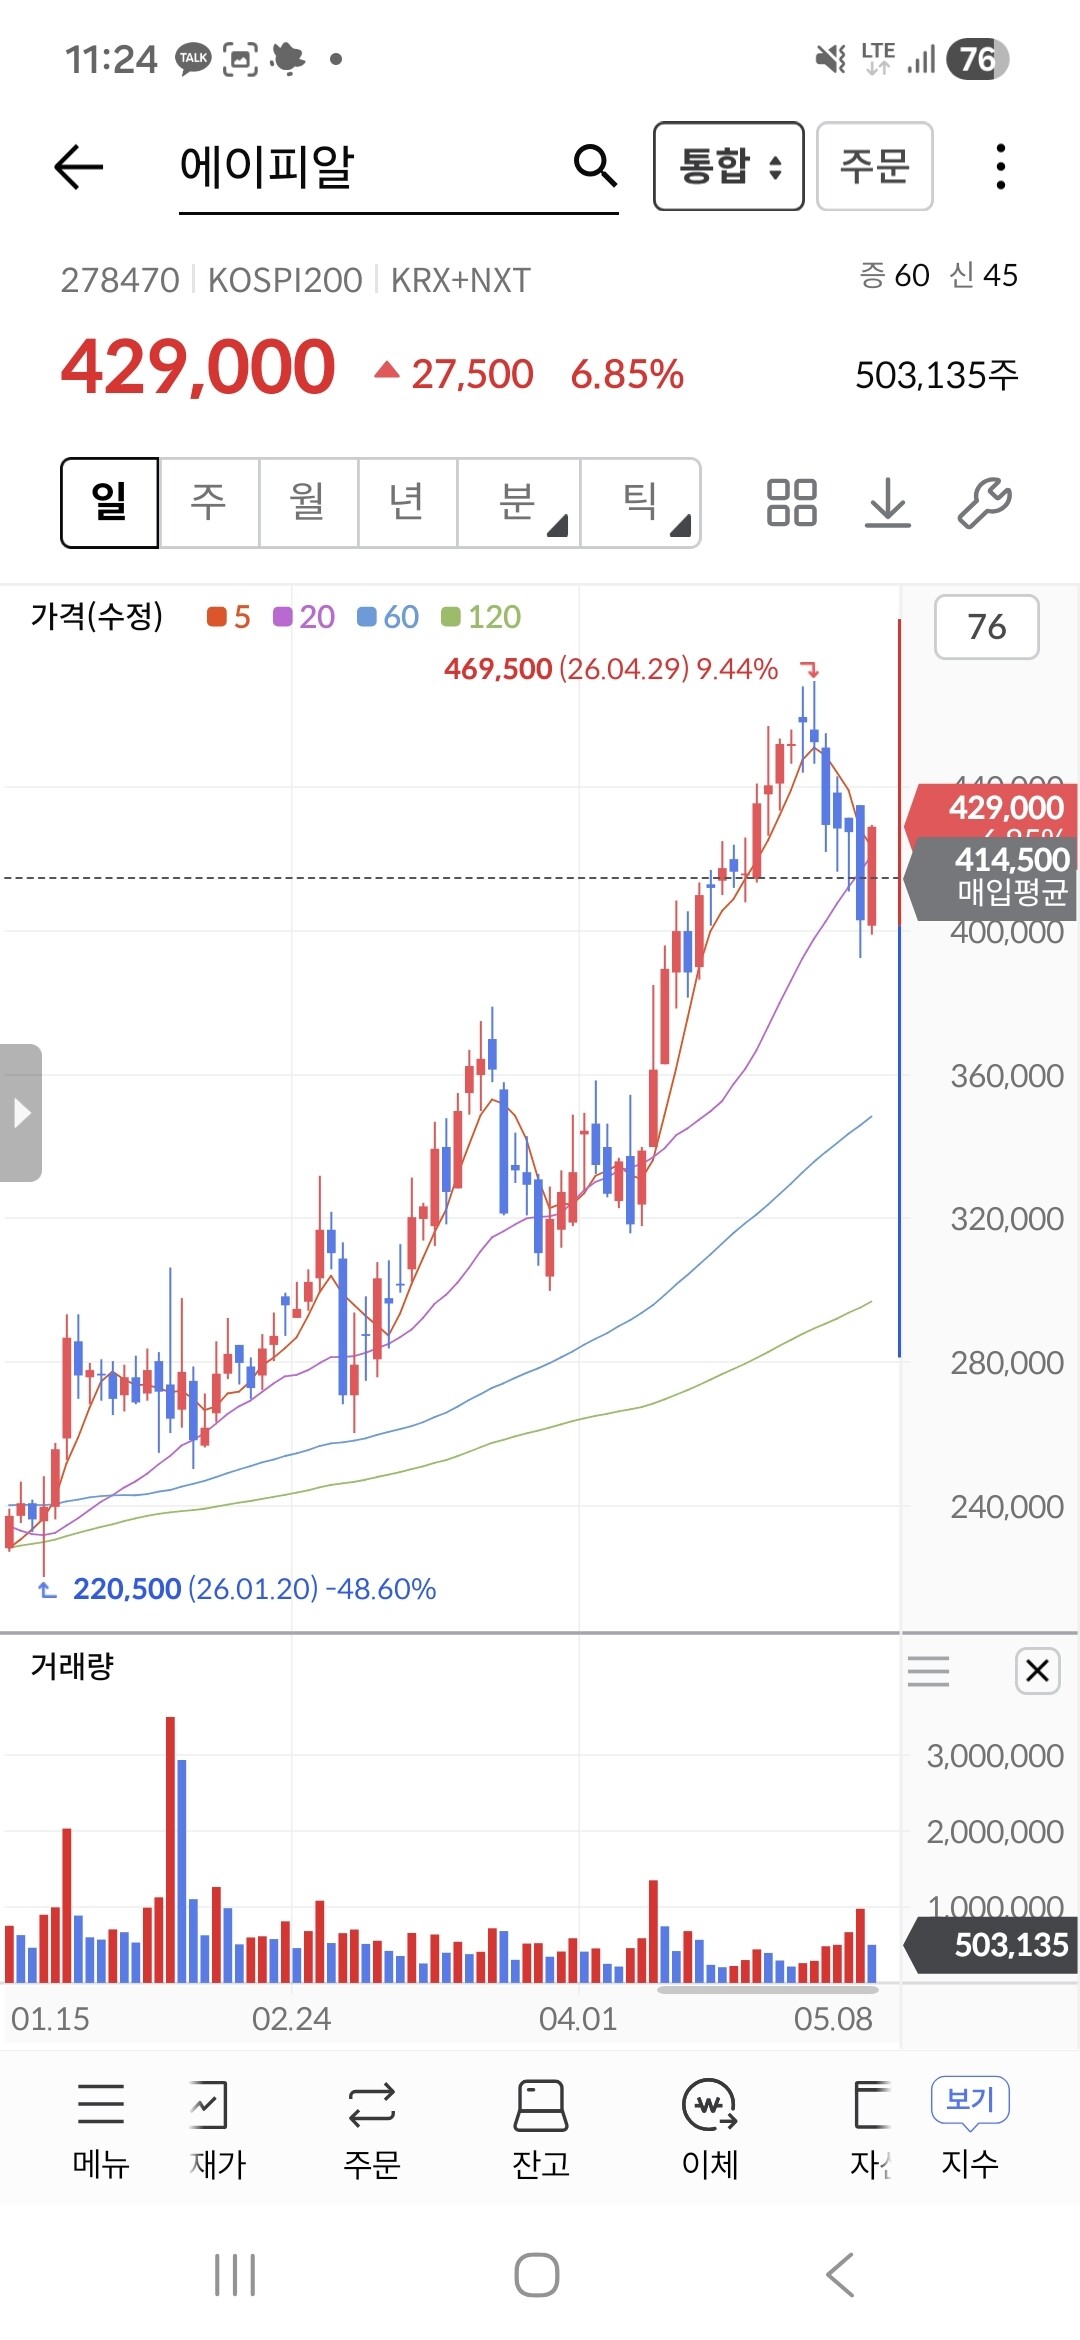The width and height of the screenshot is (1080, 2340).
Task: Switch to the 주 weekly chart tab
Action: [x=209, y=503]
